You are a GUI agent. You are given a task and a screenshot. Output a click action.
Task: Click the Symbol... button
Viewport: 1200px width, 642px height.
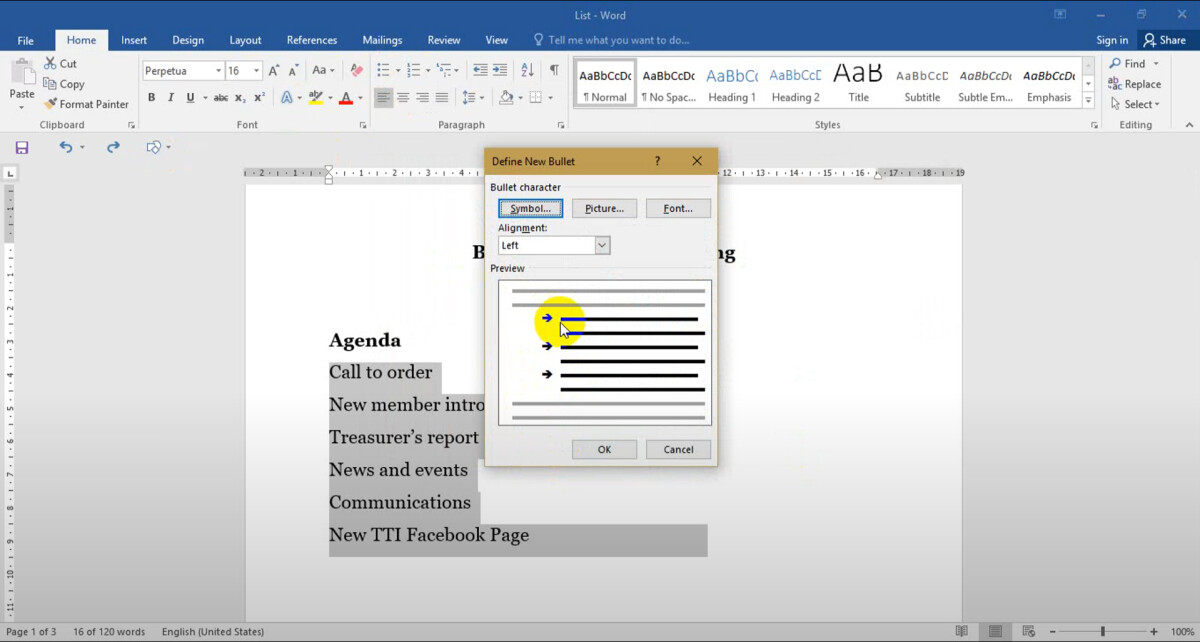coord(530,208)
